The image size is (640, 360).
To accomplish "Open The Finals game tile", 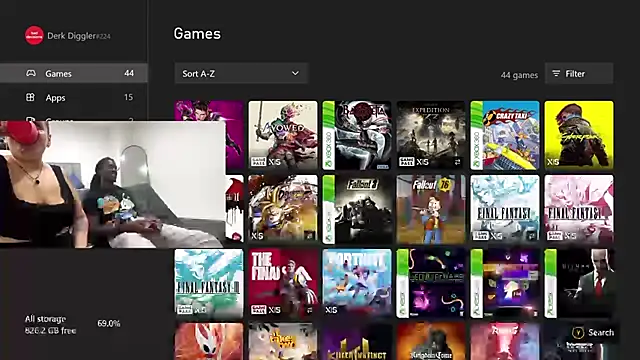I will click(x=283, y=283).
